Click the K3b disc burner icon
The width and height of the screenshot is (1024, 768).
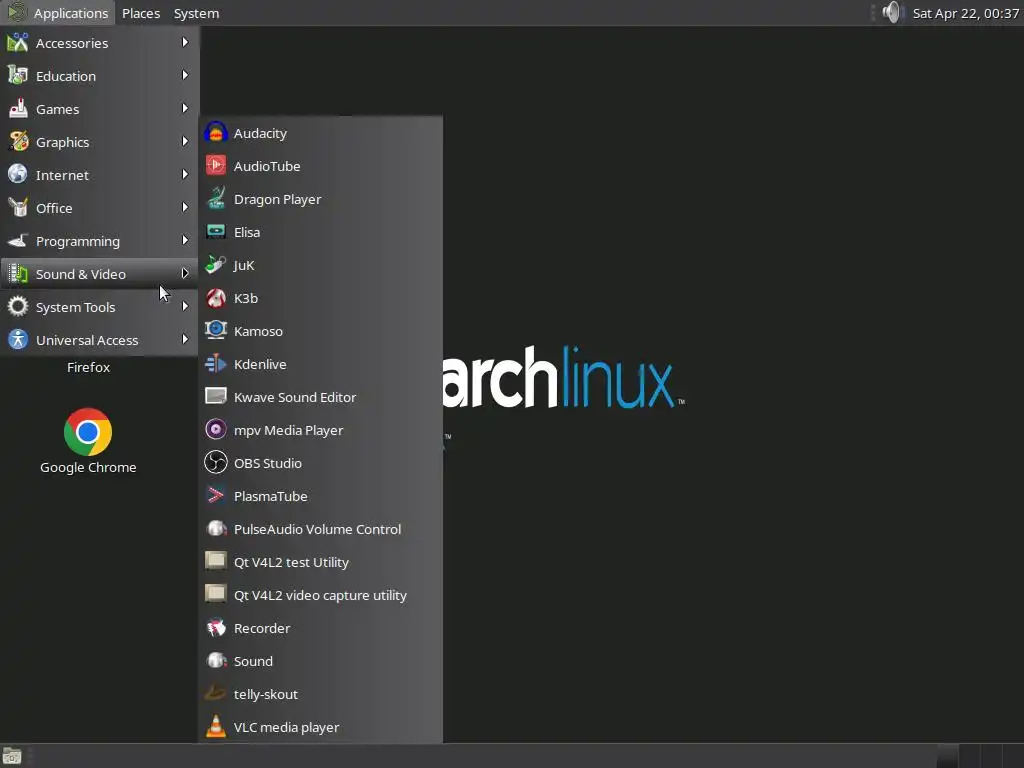(216, 298)
